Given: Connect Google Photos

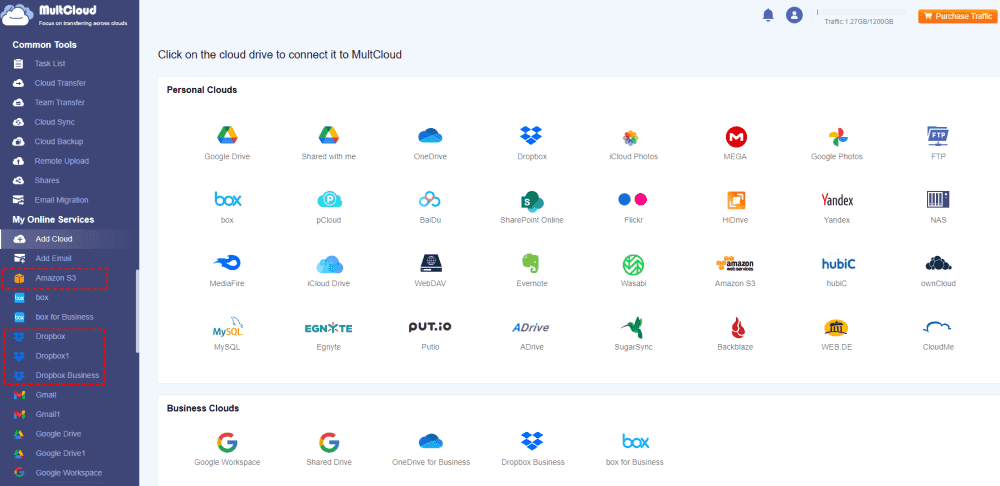Looking at the screenshot, I should [x=837, y=143].
